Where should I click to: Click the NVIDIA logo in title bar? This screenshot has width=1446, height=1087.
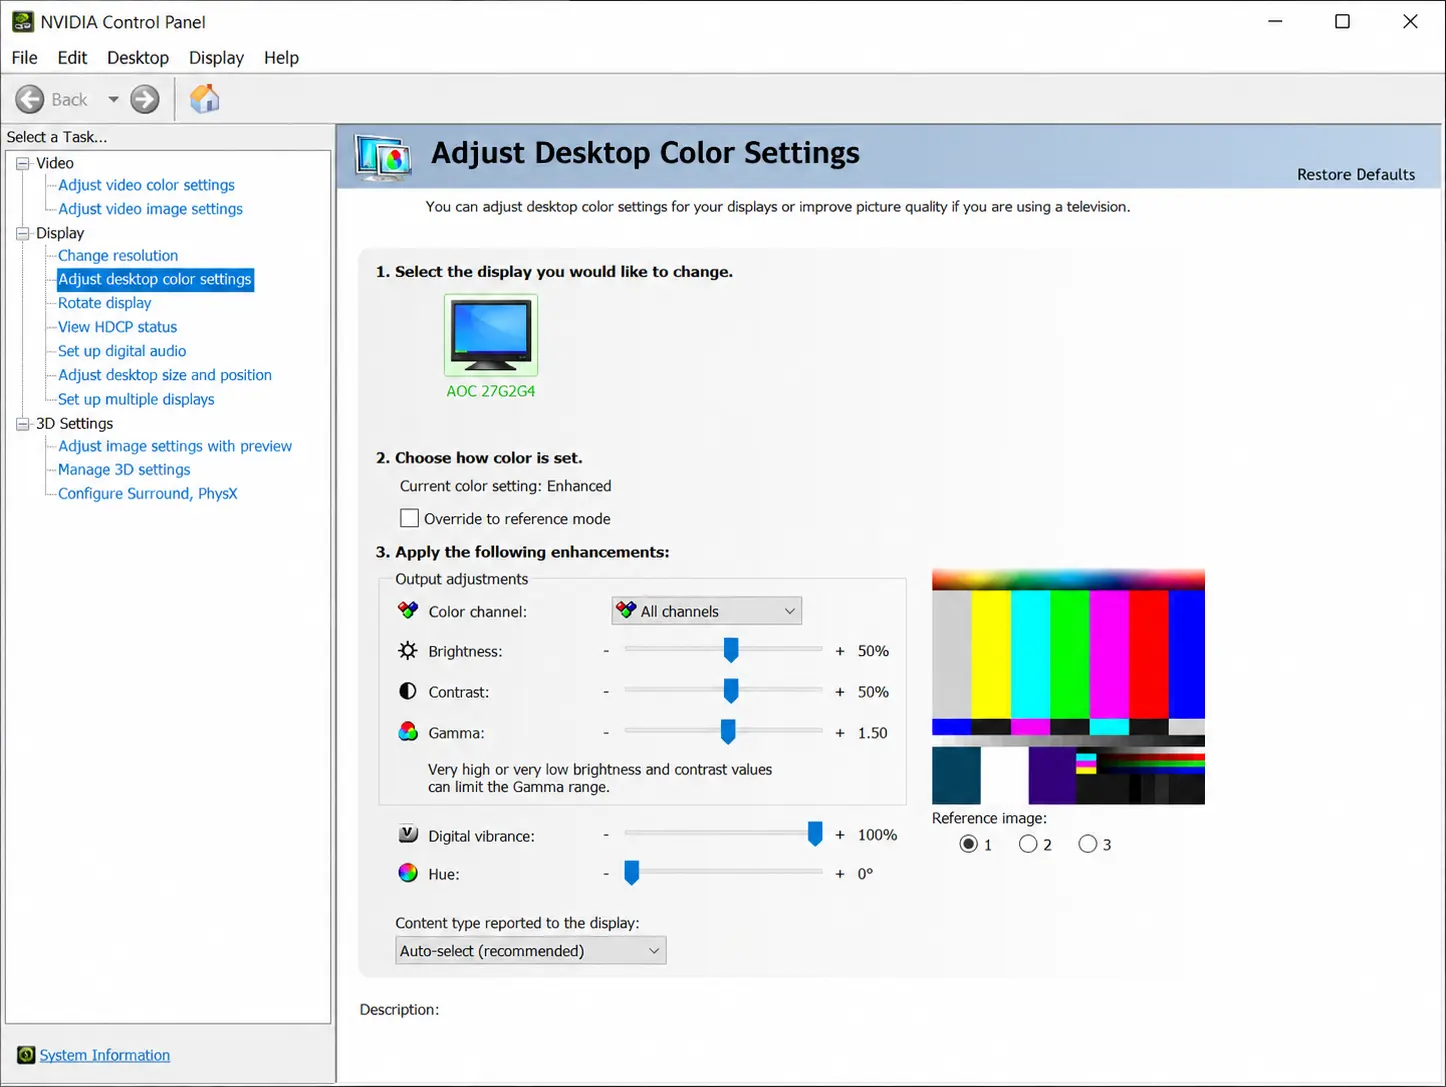point(23,21)
